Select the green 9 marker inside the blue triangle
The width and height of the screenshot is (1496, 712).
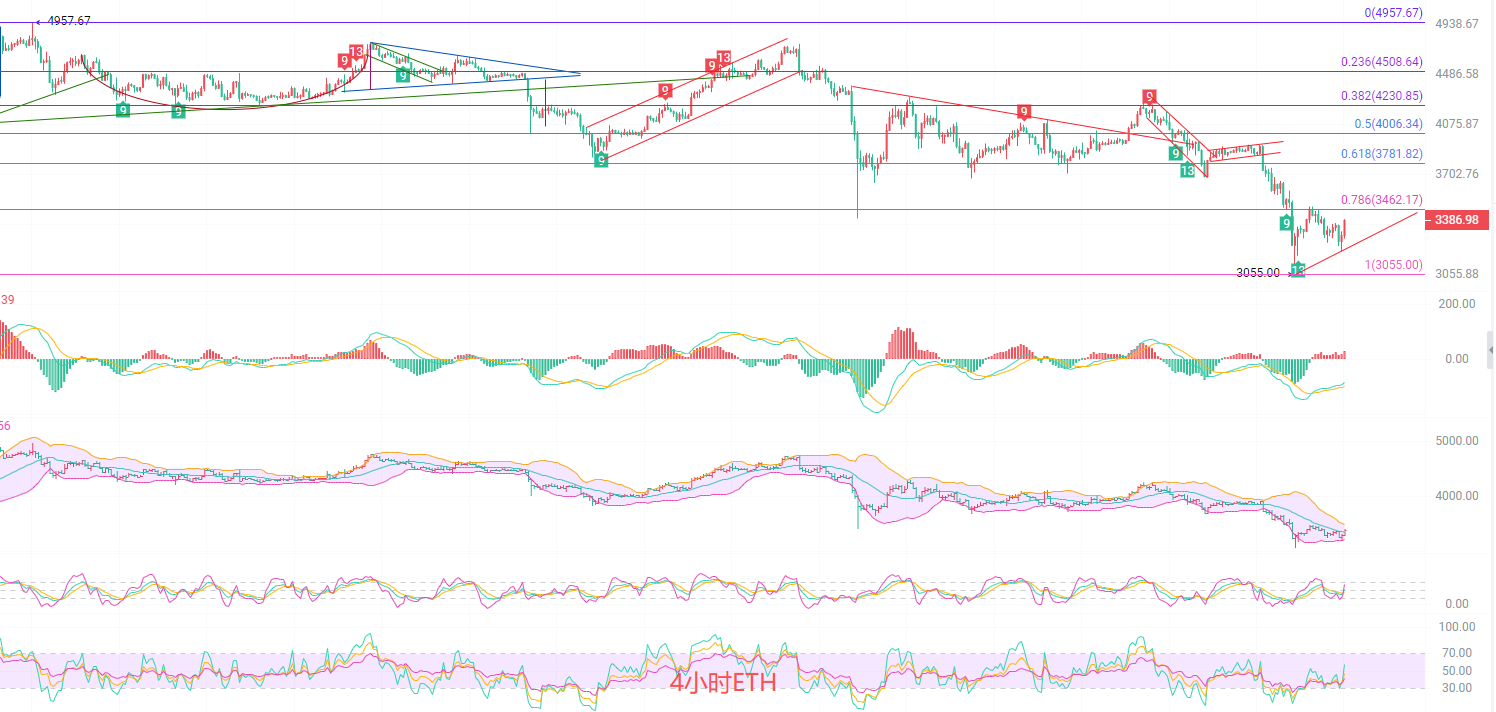pyautogui.click(x=402, y=75)
